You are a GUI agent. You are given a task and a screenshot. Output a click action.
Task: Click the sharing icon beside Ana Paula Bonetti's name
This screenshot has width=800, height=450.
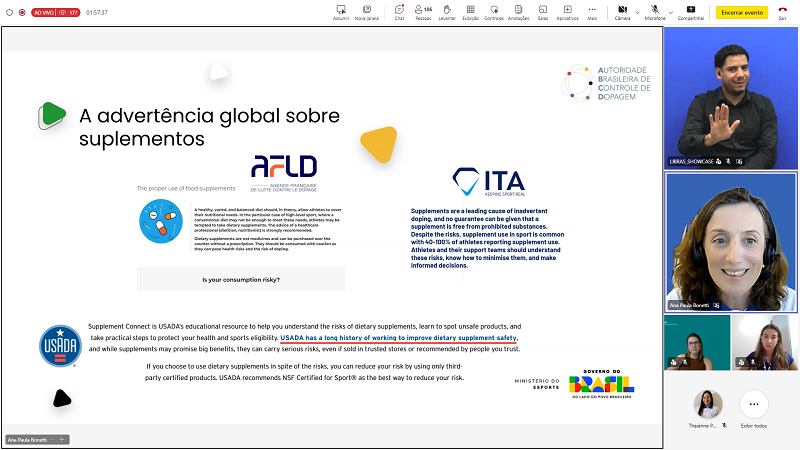716,305
